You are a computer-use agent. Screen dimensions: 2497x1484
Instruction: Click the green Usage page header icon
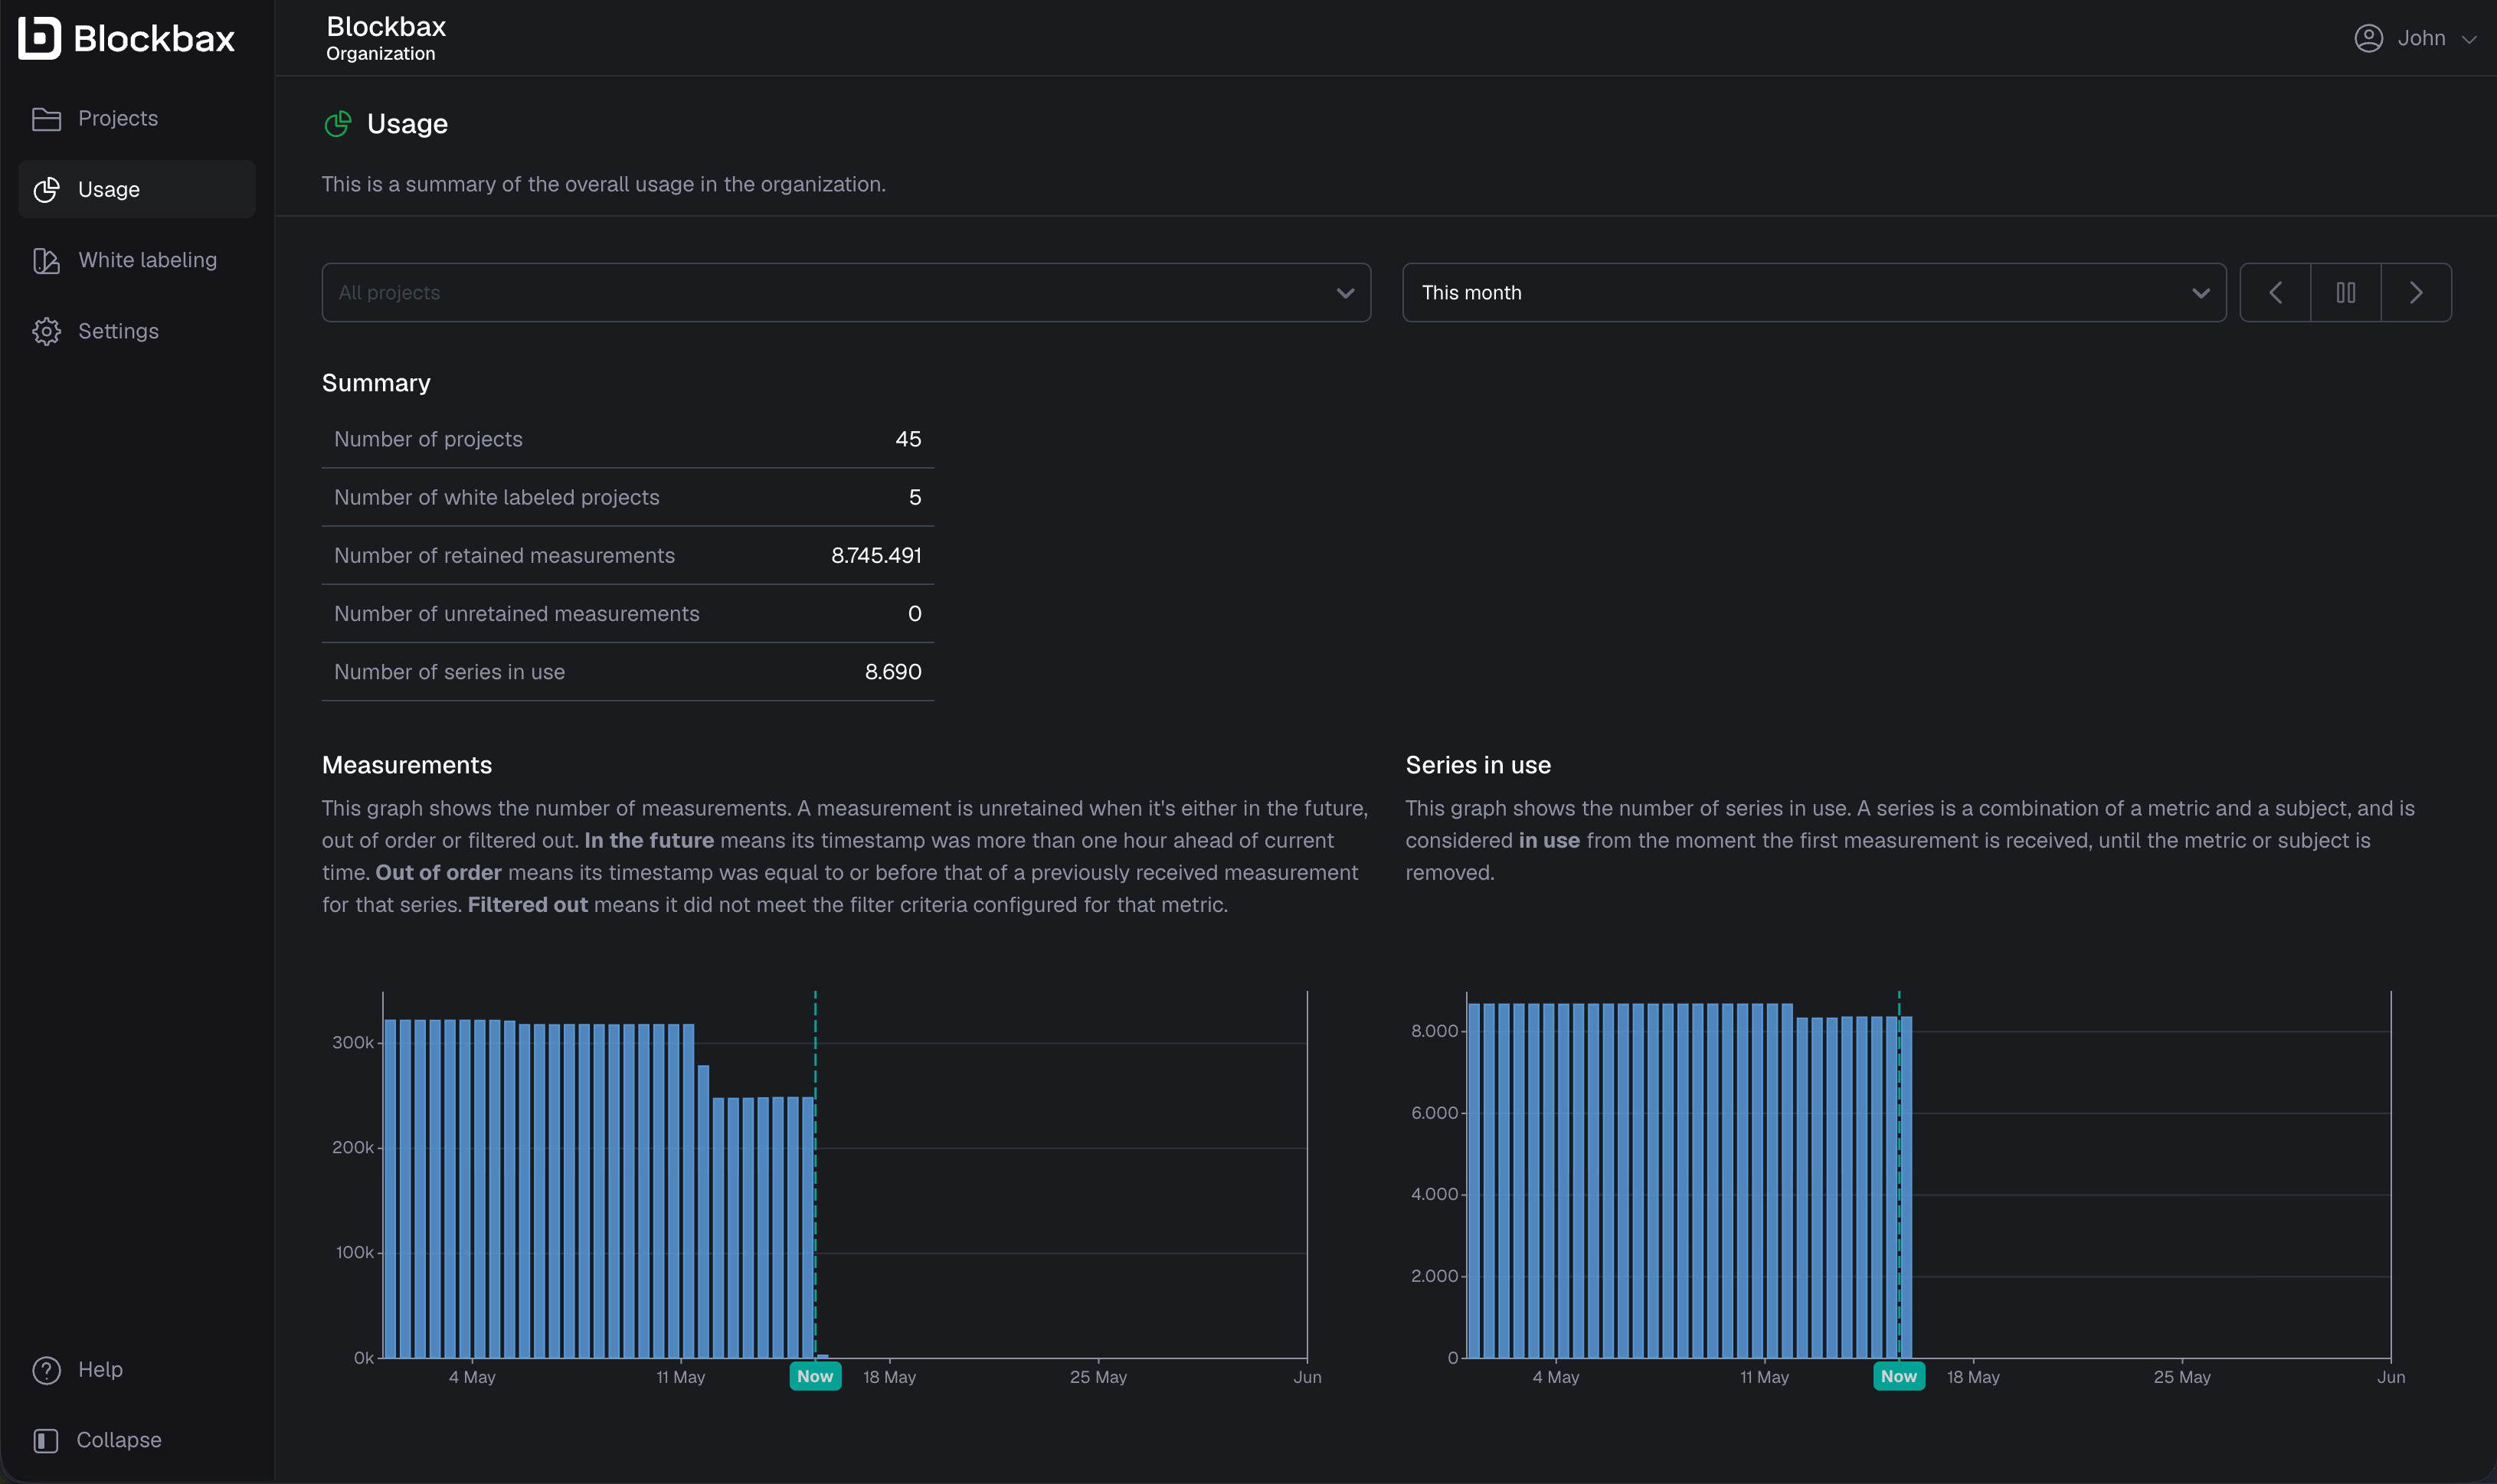pyautogui.click(x=338, y=124)
